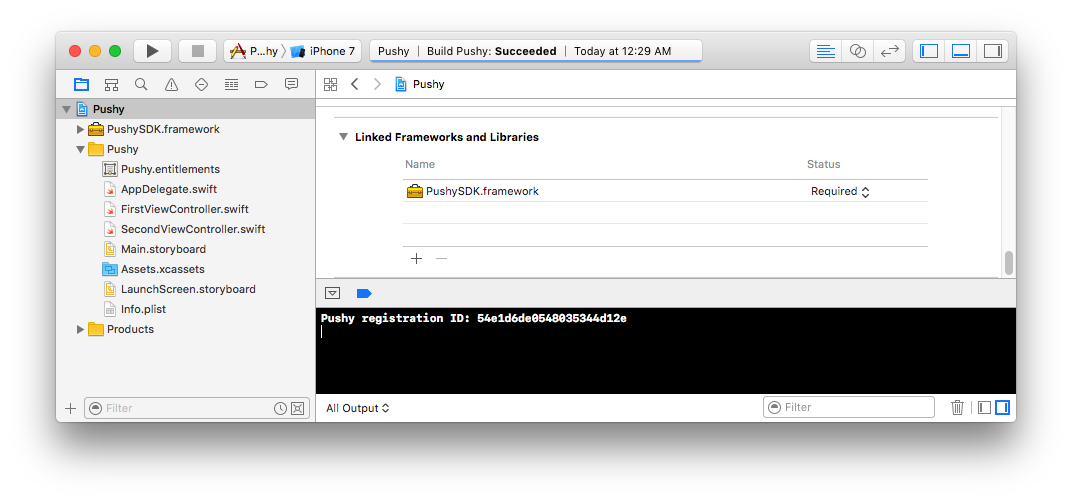Go back in editor history
This screenshot has width=1072, height=502.
point(354,84)
